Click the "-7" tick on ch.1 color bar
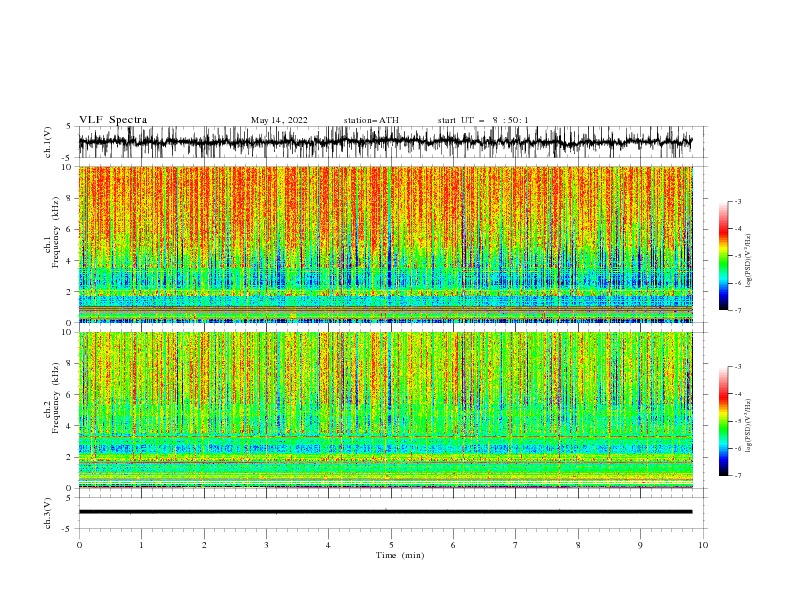Screen dimensions: 792x612 tap(738, 311)
